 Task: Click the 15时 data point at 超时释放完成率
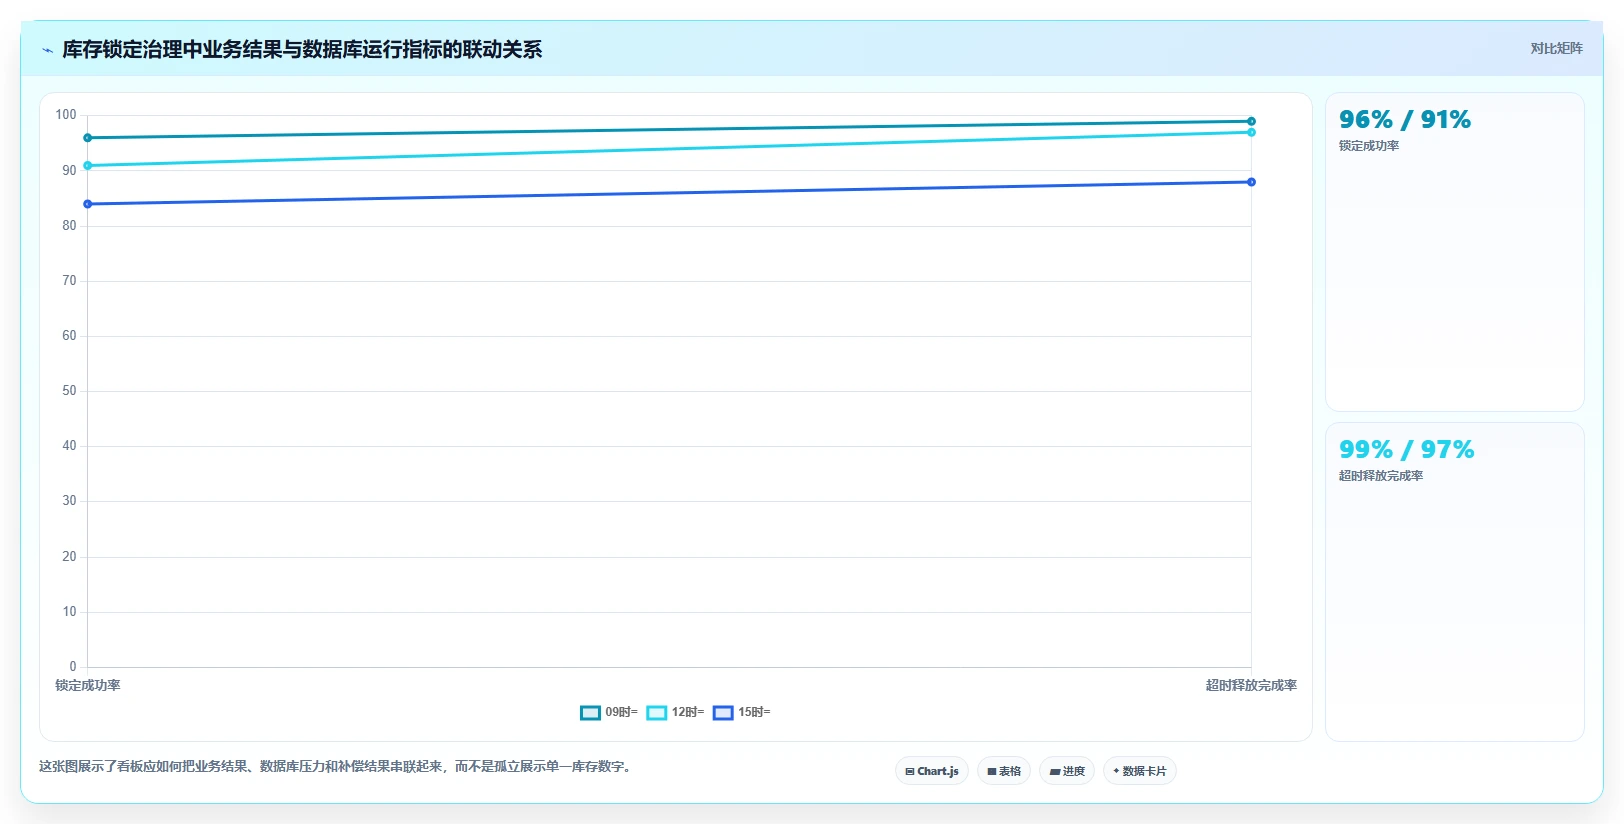point(1251,182)
